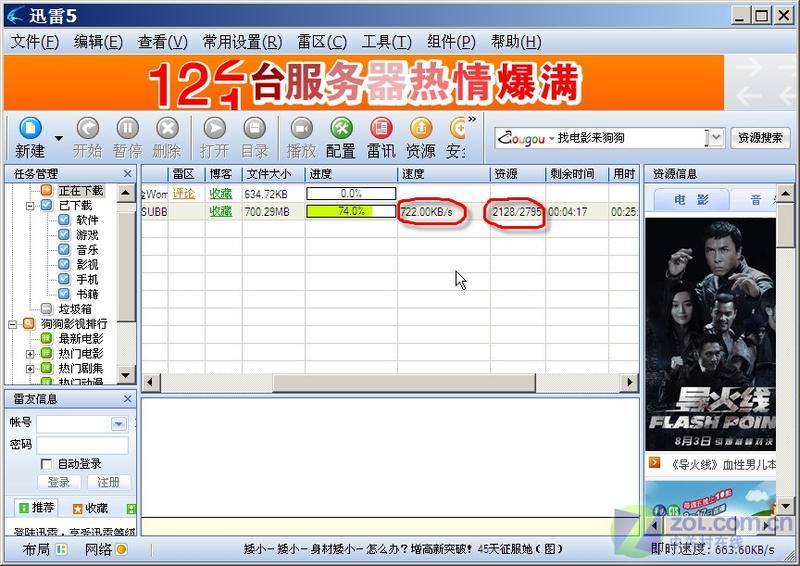Click the 注册 register button
800x566 pixels.
(108, 482)
